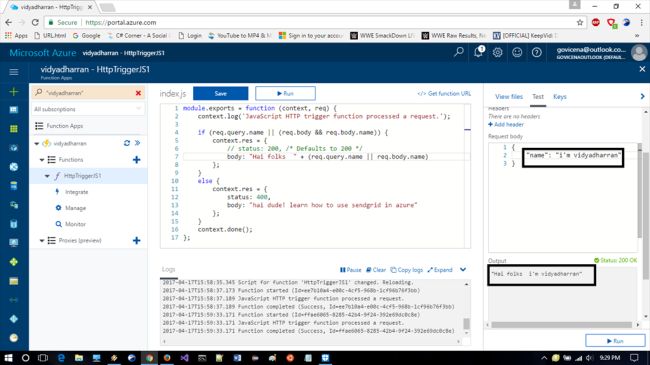Click in the function app search field

pyautogui.click(x=88, y=93)
